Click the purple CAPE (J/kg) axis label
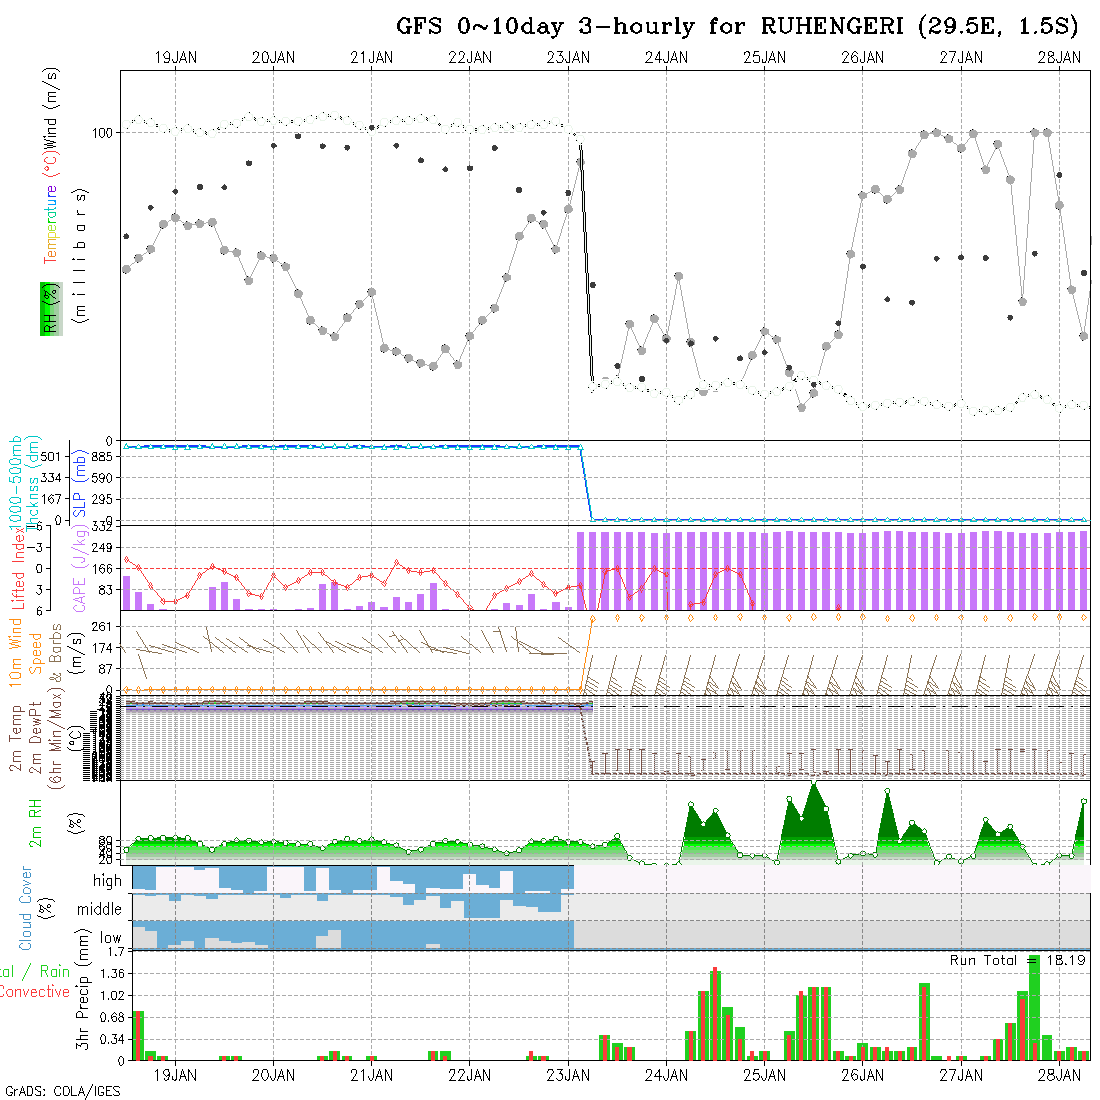1100x1100 pixels. click(x=78, y=568)
